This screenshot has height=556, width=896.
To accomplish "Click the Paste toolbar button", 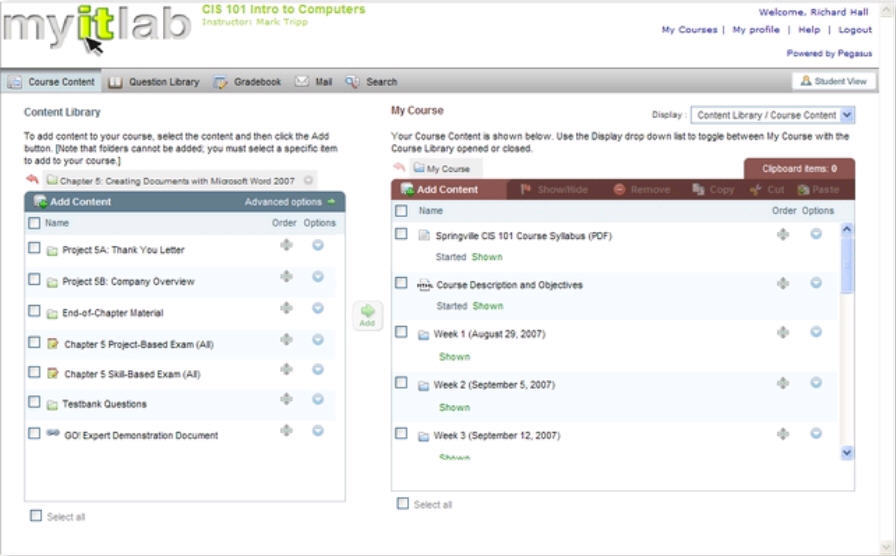I will [818, 190].
